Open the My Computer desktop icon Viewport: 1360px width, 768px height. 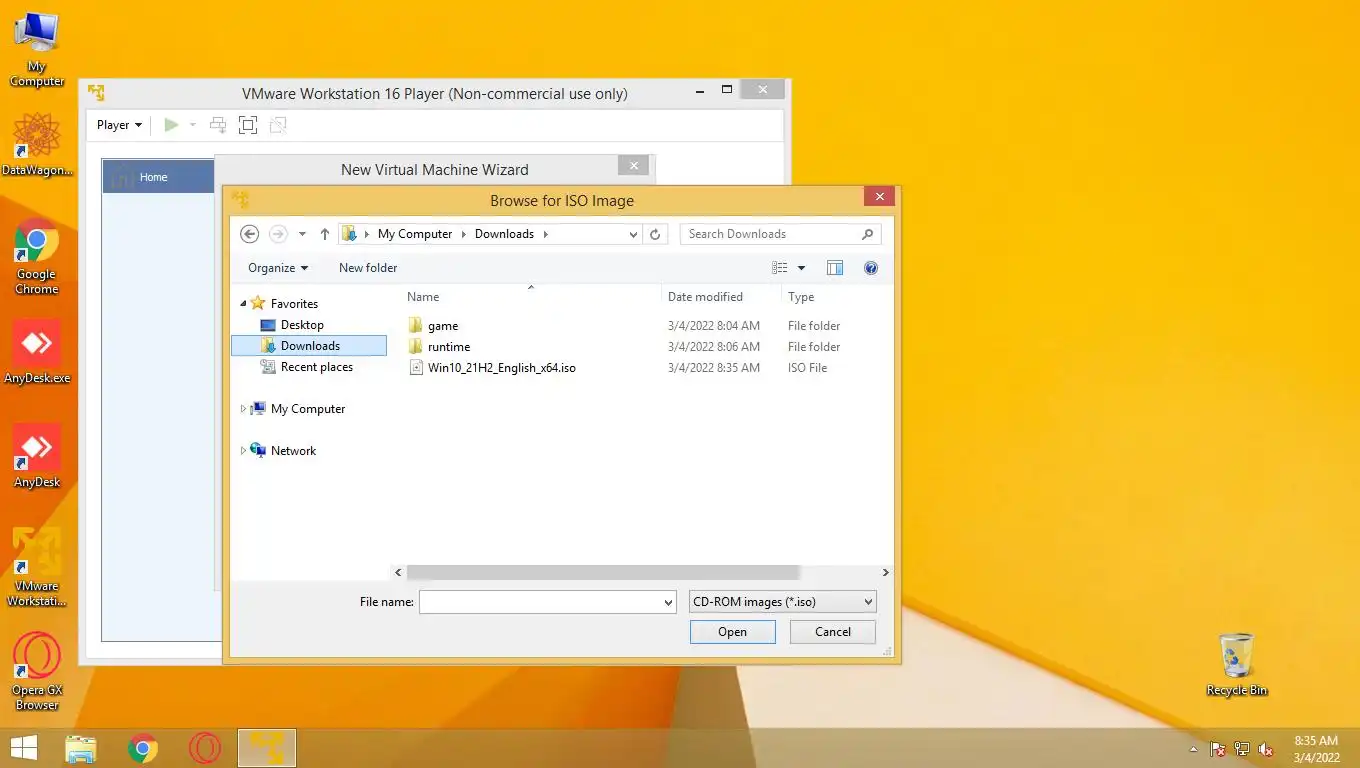[x=37, y=50]
